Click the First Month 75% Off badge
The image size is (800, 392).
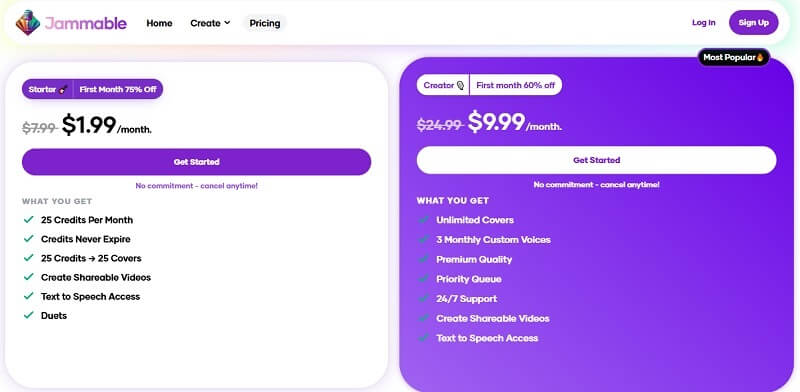tap(118, 89)
